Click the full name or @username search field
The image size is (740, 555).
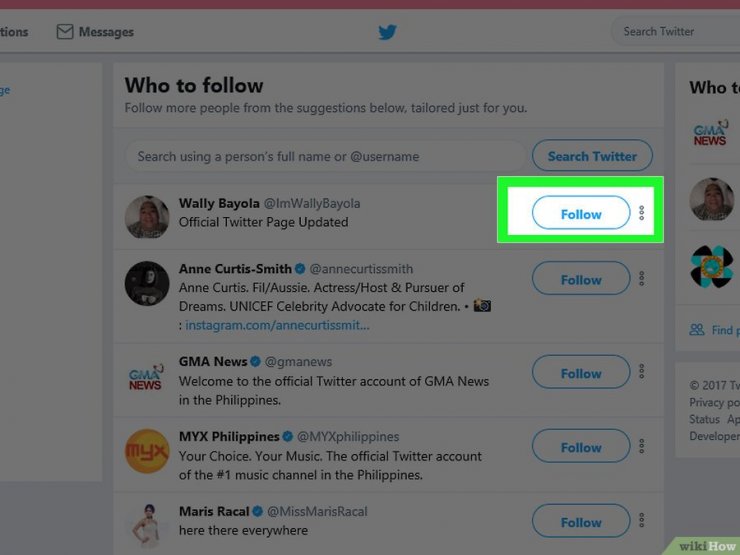click(324, 156)
